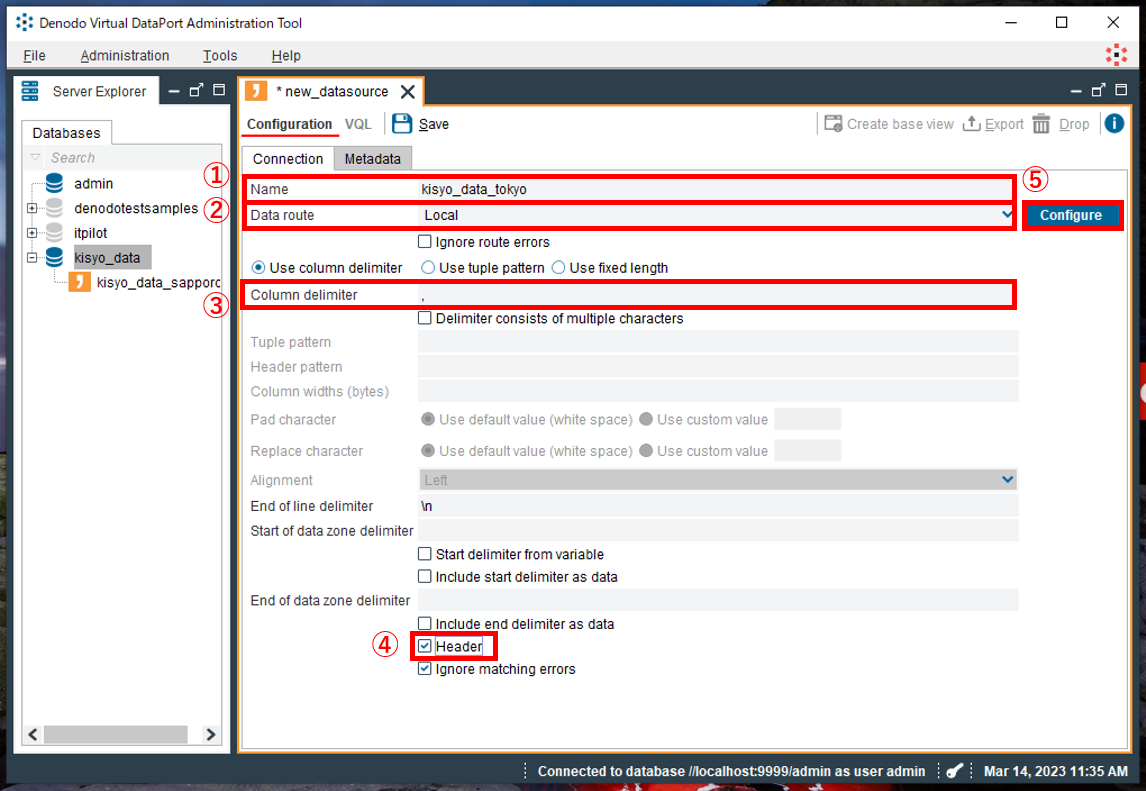
Task: Click the key icon in the status bar
Action: (953, 770)
